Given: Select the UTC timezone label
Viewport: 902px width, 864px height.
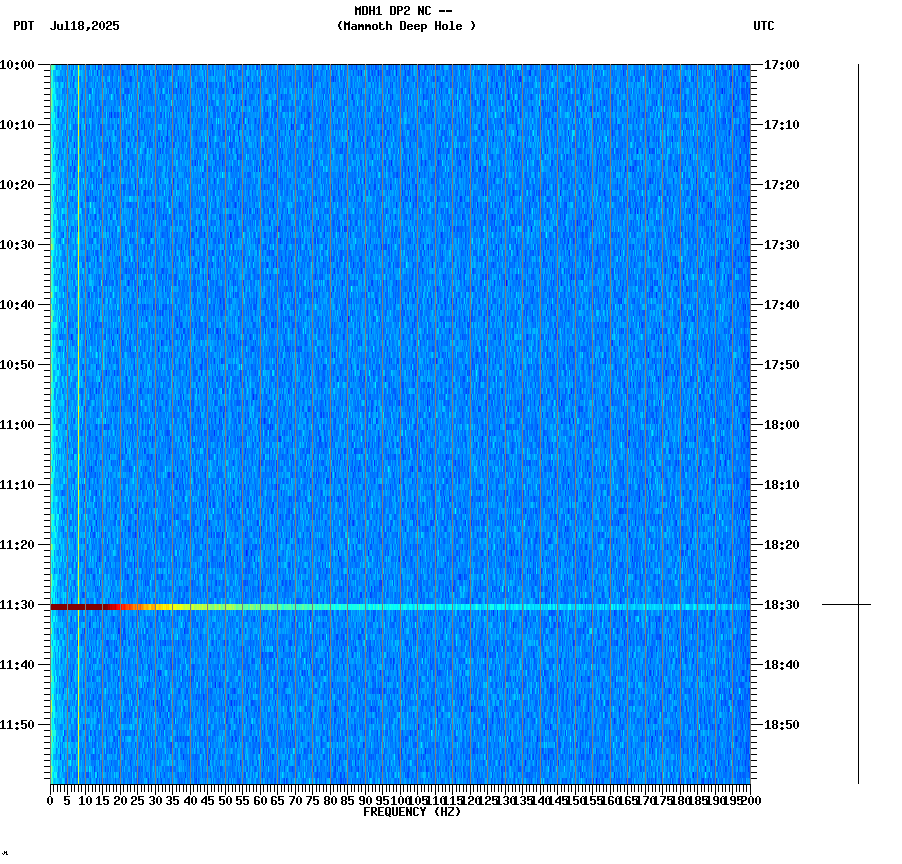Looking at the screenshot, I should click(764, 27).
